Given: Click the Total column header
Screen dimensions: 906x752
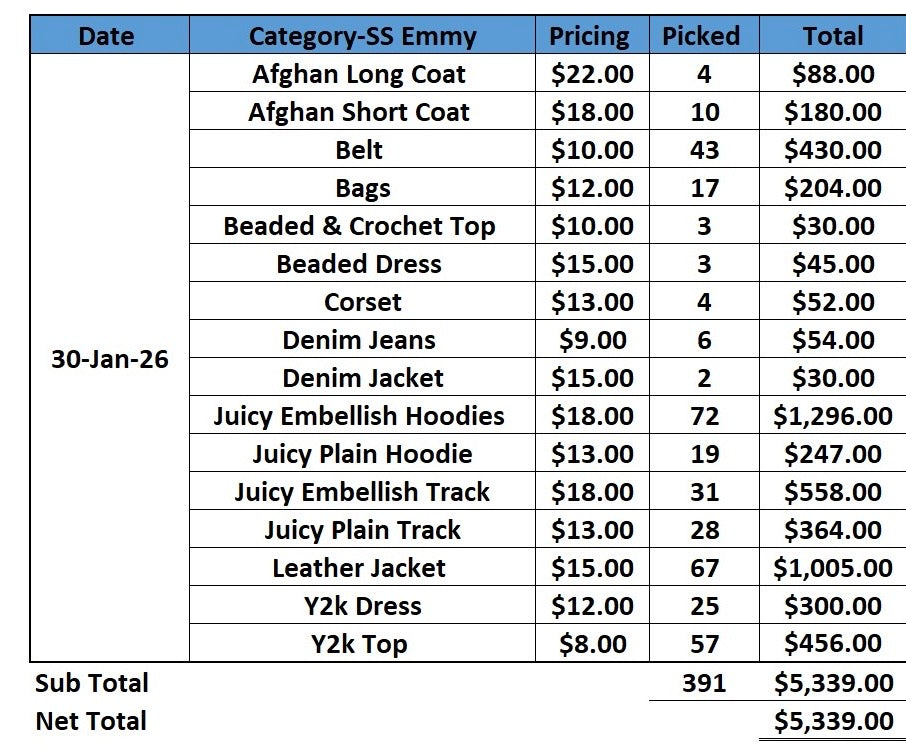Looking at the screenshot, I should pyautogui.click(x=833, y=35).
